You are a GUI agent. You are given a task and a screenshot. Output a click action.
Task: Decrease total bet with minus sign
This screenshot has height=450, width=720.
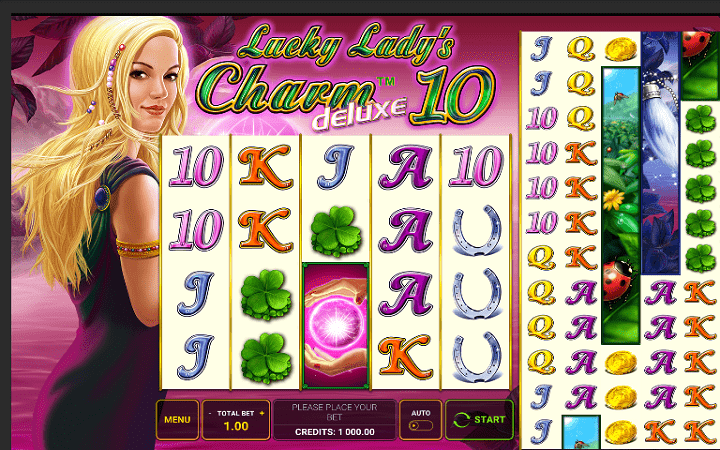pos(210,414)
